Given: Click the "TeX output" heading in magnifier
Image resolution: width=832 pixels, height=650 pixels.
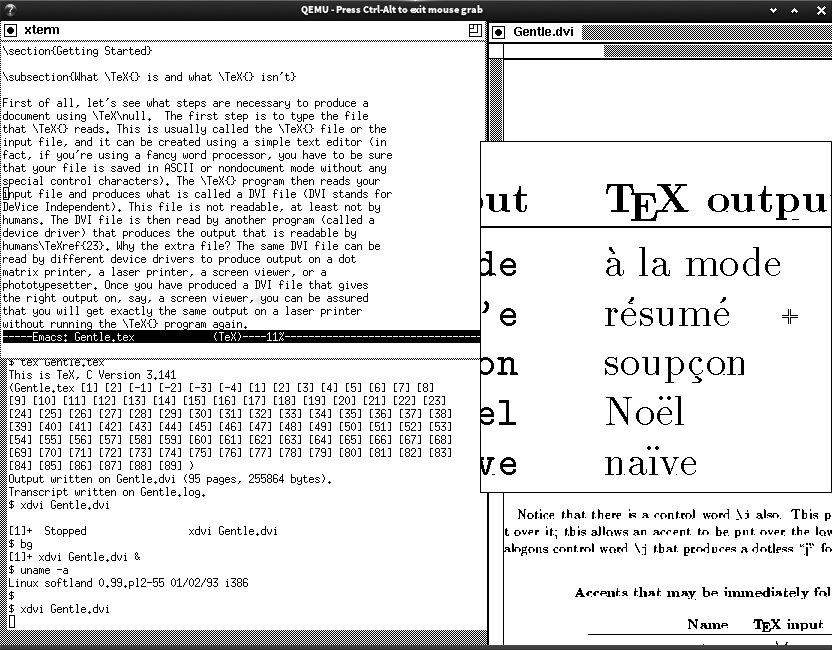Looking at the screenshot, I should [x=718, y=201].
